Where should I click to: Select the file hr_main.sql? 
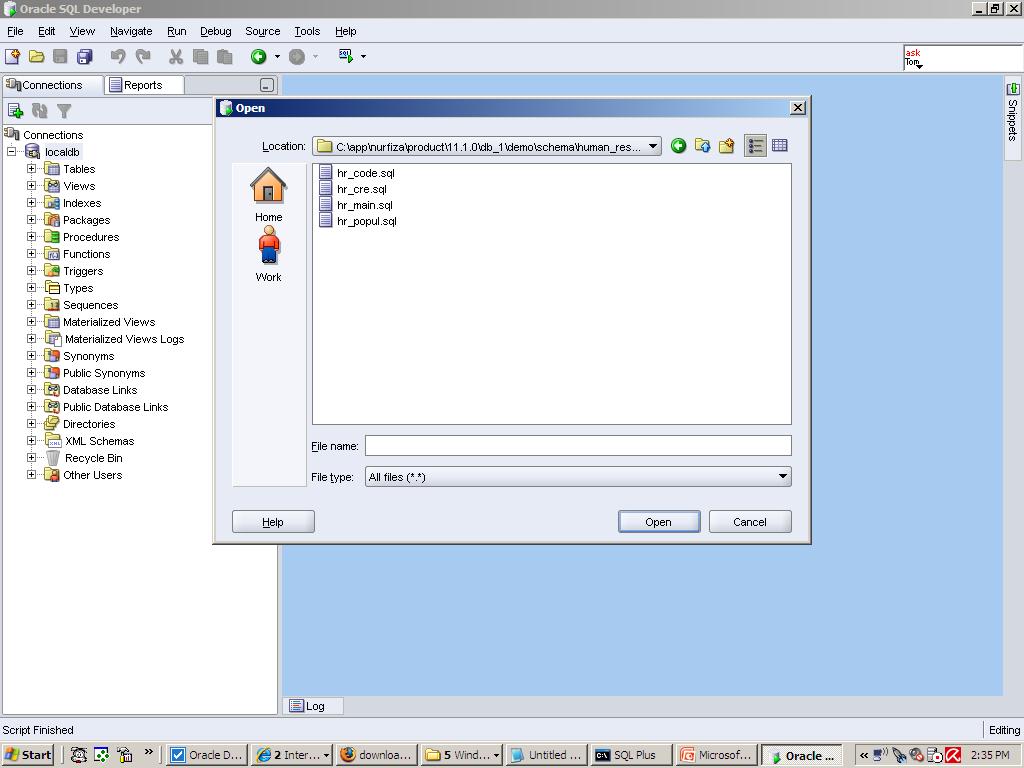363,205
